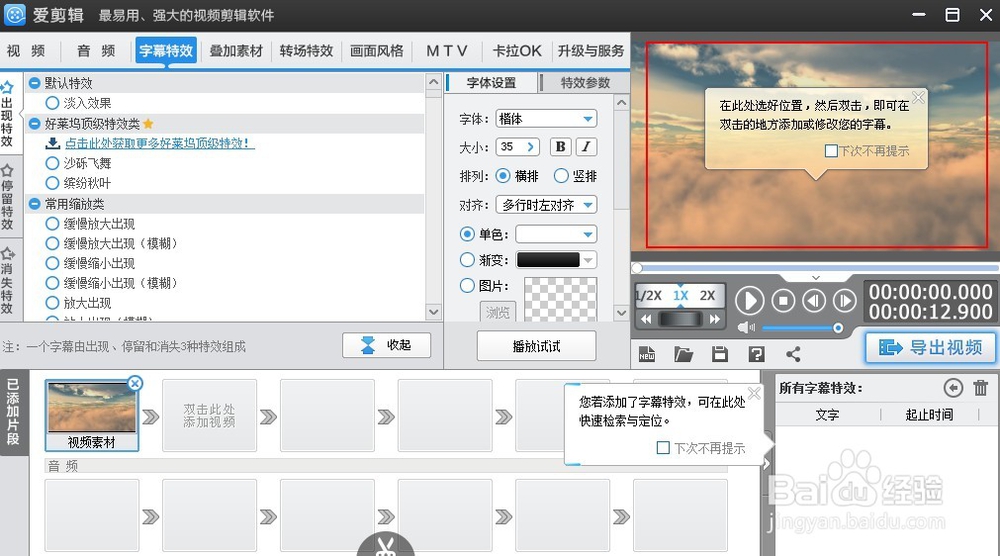This screenshot has width=1000, height=556.
Task: Click the preview progress slider handle
Action: (637, 268)
